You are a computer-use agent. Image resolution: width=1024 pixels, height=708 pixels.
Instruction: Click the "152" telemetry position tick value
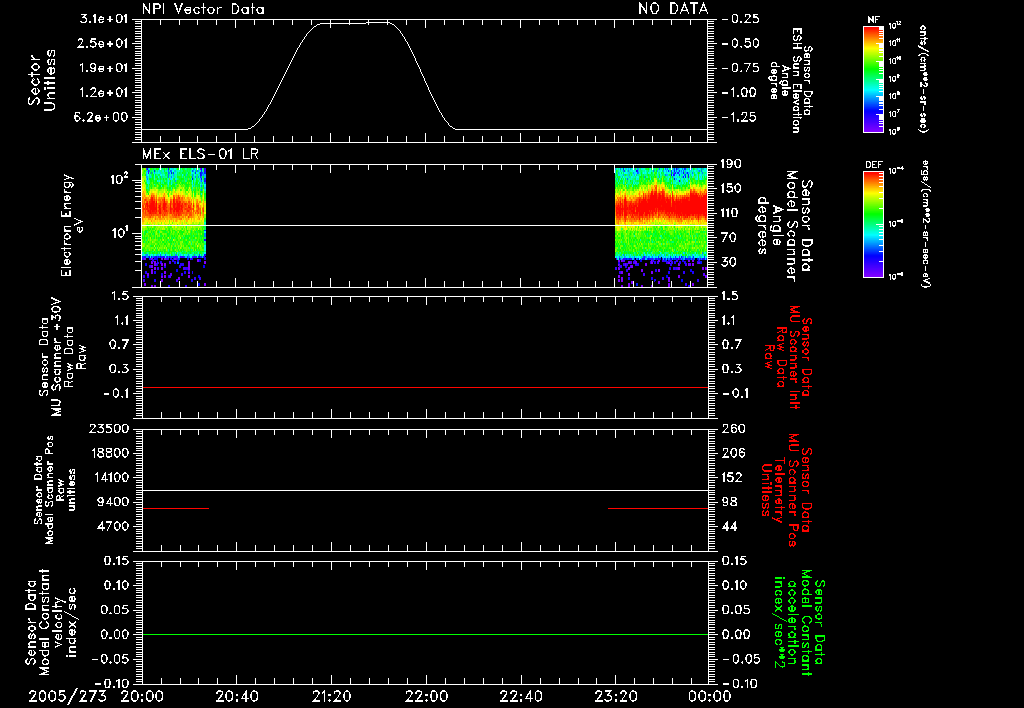(732, 477)
